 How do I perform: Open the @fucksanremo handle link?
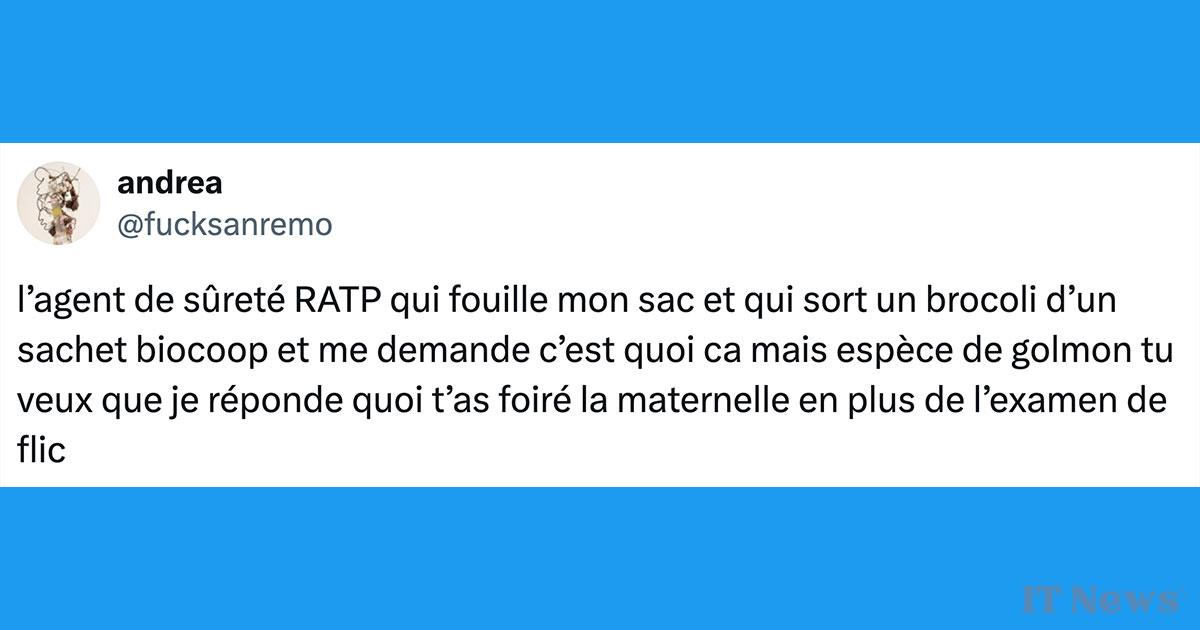pos(225,226)
